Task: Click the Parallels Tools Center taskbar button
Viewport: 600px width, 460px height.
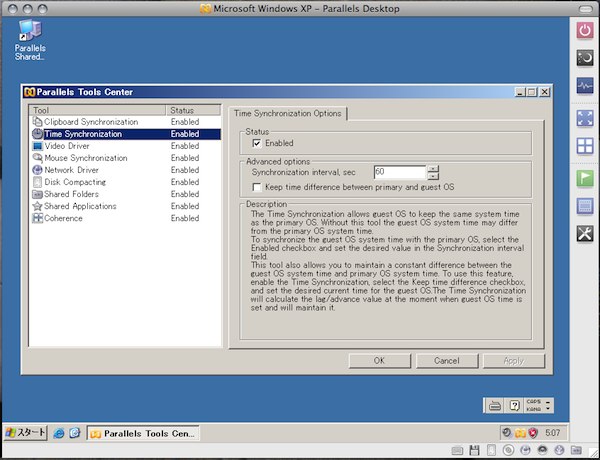Action: [x=143, y=433]
